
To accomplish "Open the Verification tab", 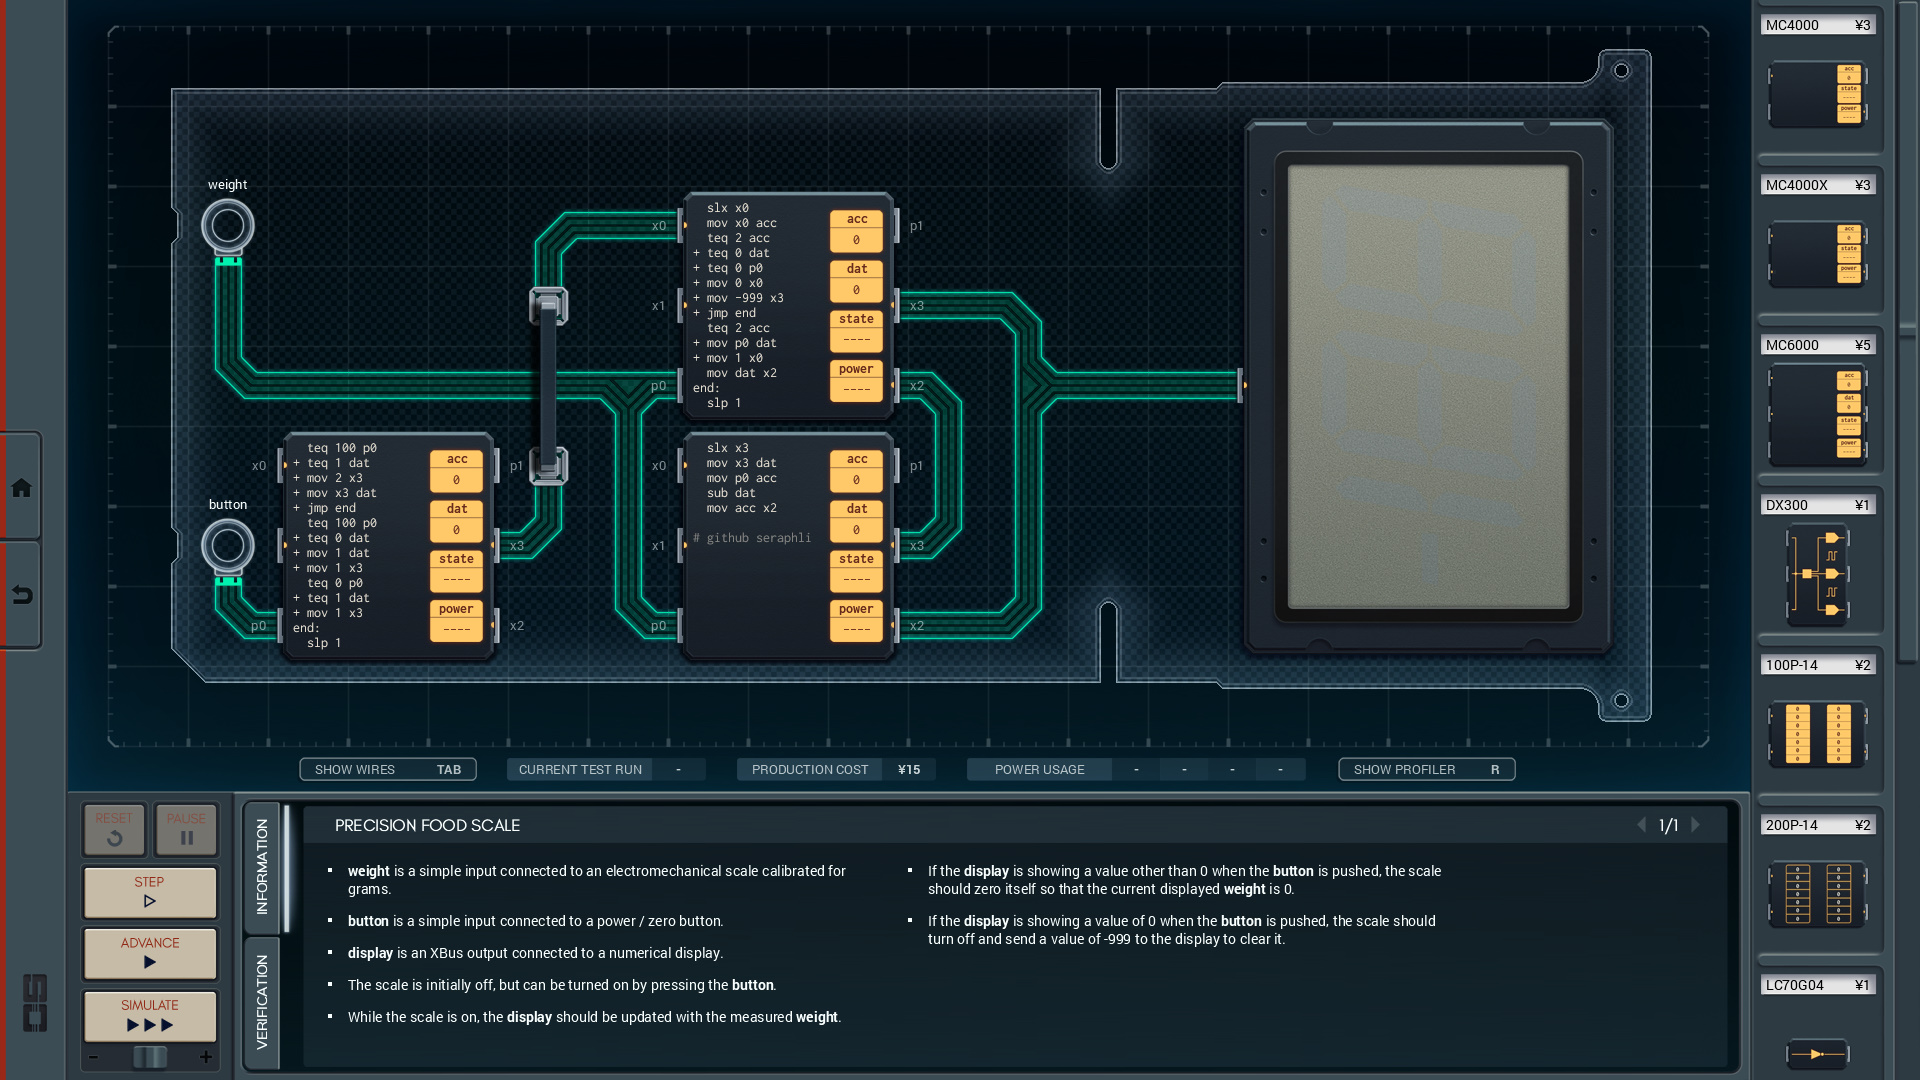I will tap(262, 1002).
